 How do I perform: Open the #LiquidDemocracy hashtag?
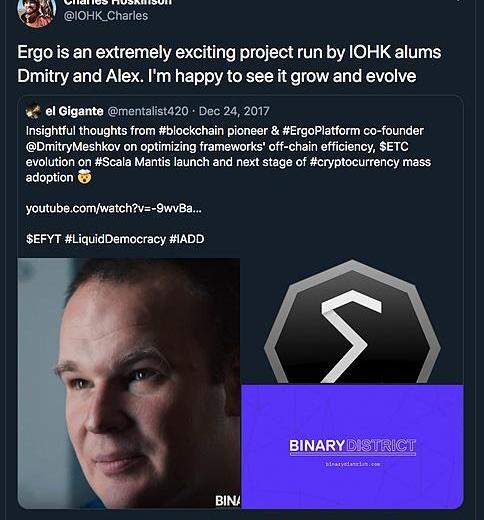(x=115, y=239)
